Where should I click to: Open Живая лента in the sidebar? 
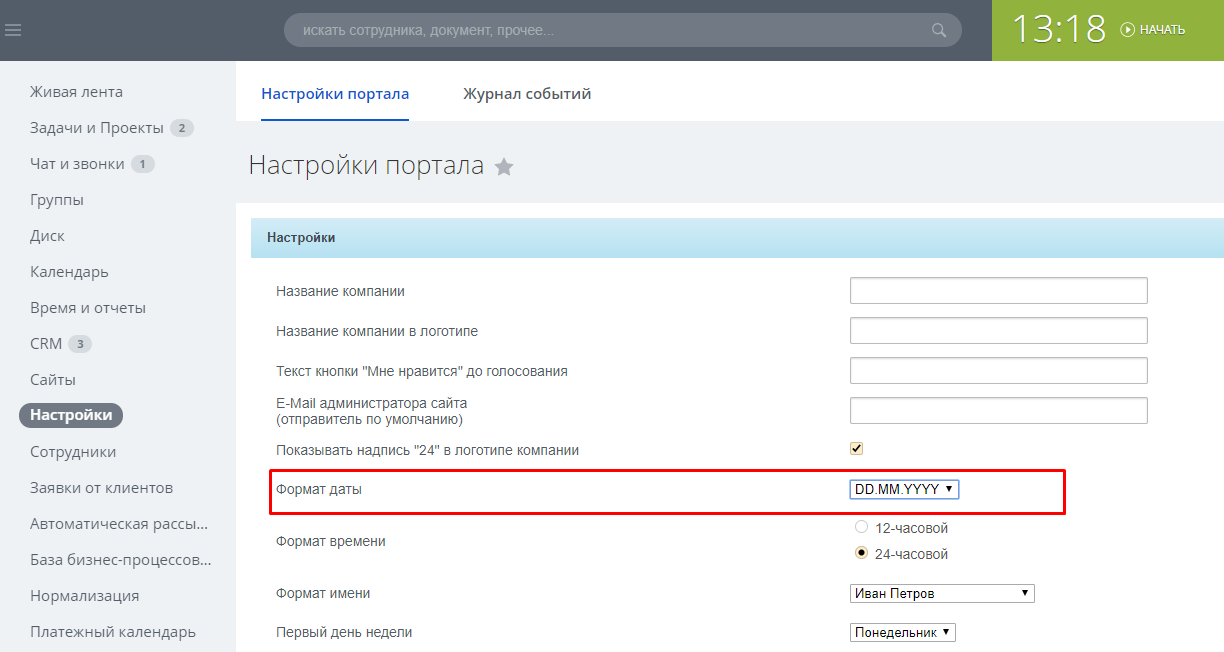tap(77, 92)
